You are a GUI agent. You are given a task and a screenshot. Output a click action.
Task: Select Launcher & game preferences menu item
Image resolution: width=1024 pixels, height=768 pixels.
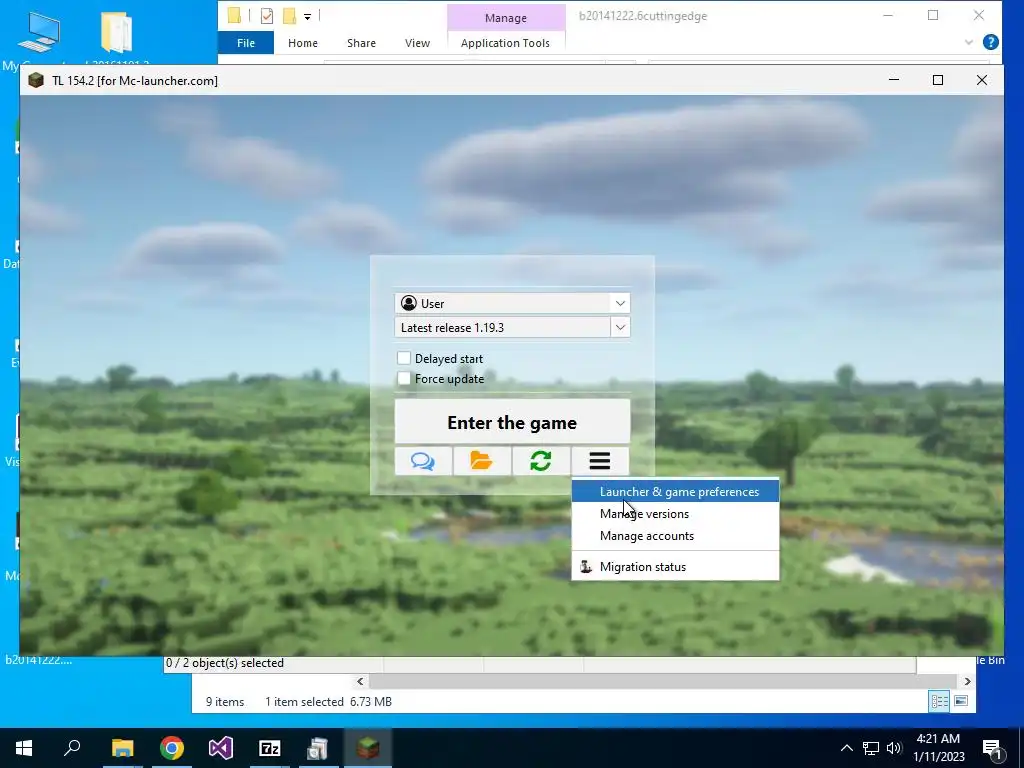coord(675,492)
